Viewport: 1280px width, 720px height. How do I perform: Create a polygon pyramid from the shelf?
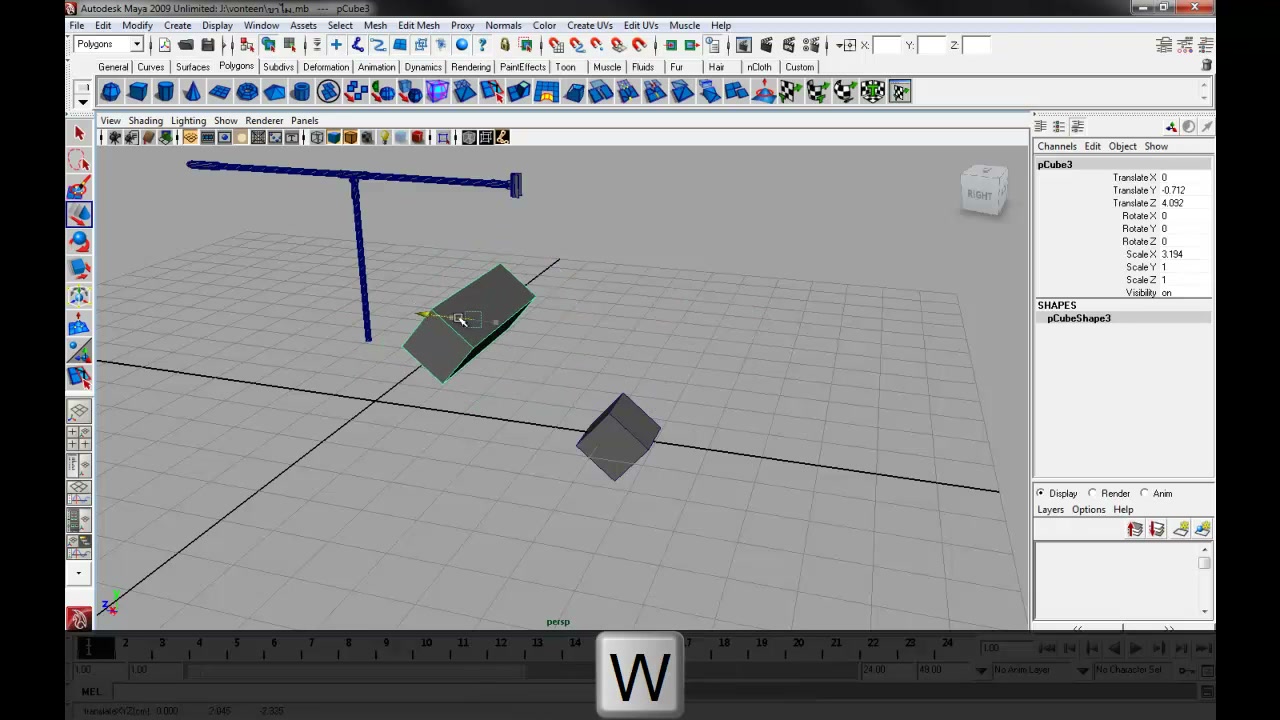click(x=274, y=92)
